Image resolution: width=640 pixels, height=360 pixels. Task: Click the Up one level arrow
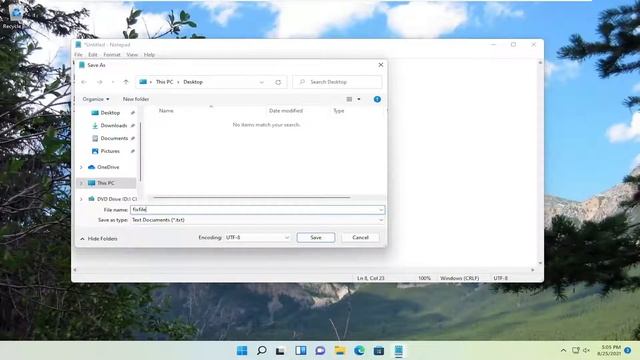(x=126, y=82)
